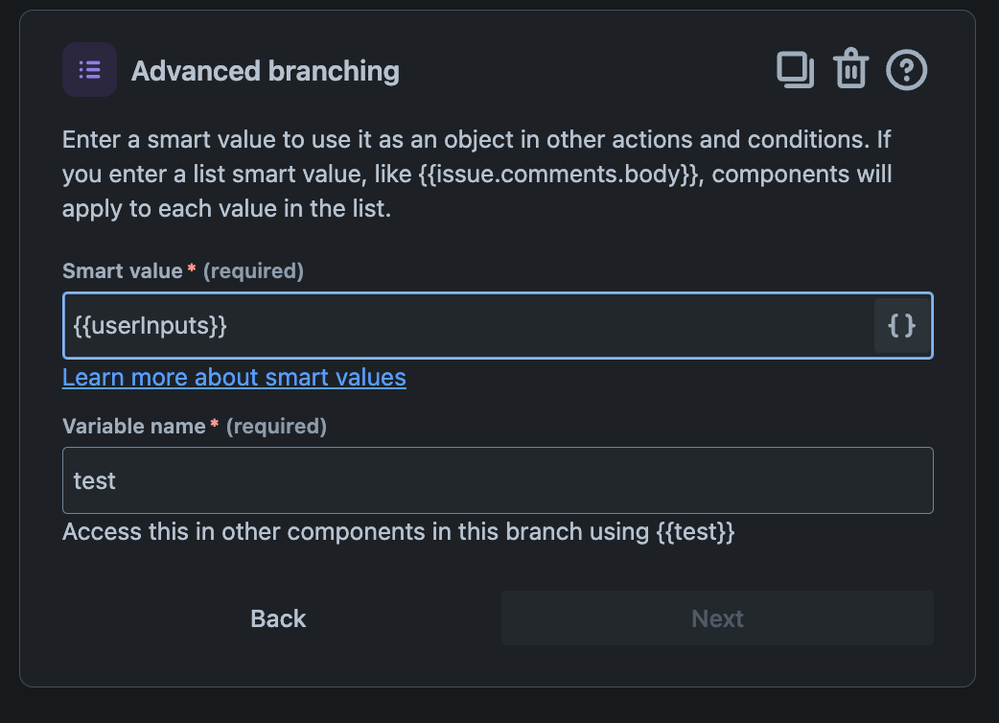Focus the Smart value field containing {{userInputs}}

460,325
